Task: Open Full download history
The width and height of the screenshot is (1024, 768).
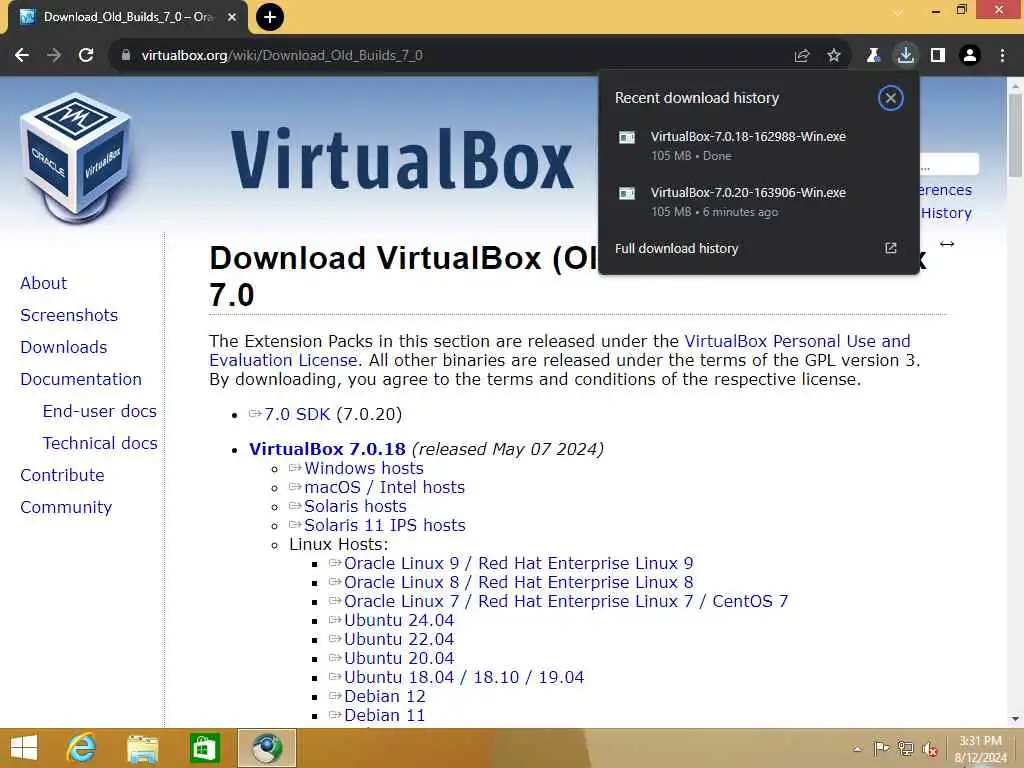Action: tap(677, 248)
